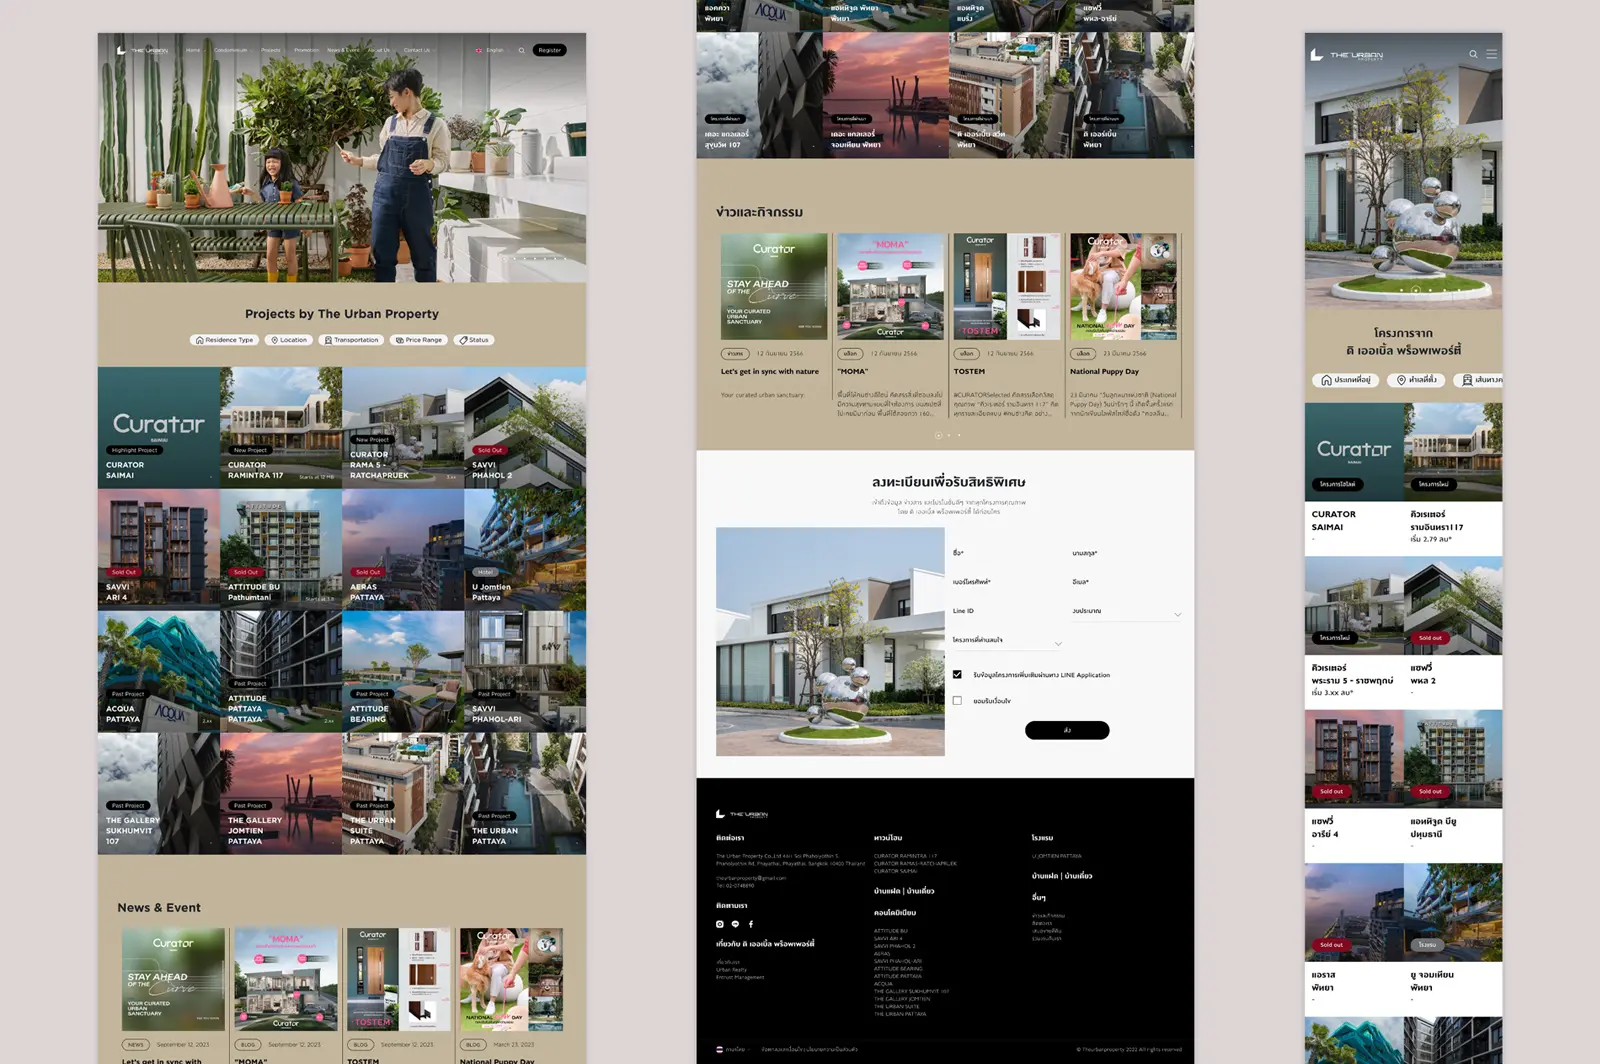Viewport: 1600px width, 1064px height.
Task: Tap The Urban logo on mobile header
Action: click(1347, 55)
